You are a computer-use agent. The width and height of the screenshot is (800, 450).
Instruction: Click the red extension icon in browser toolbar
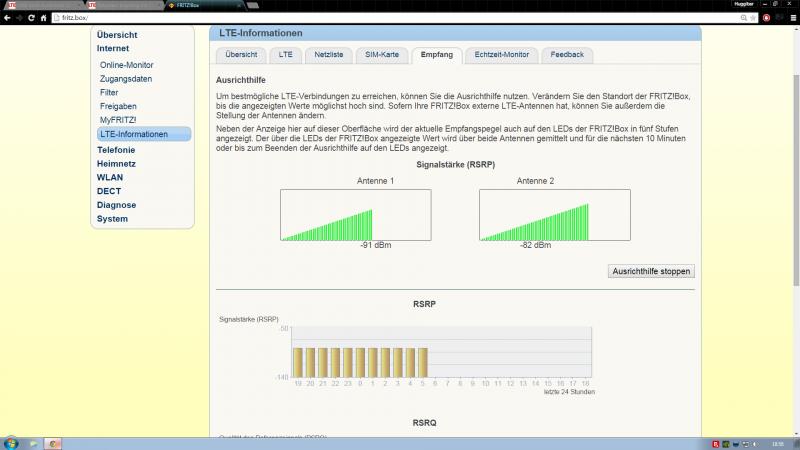pyautogui.click(x=766, y=18)
